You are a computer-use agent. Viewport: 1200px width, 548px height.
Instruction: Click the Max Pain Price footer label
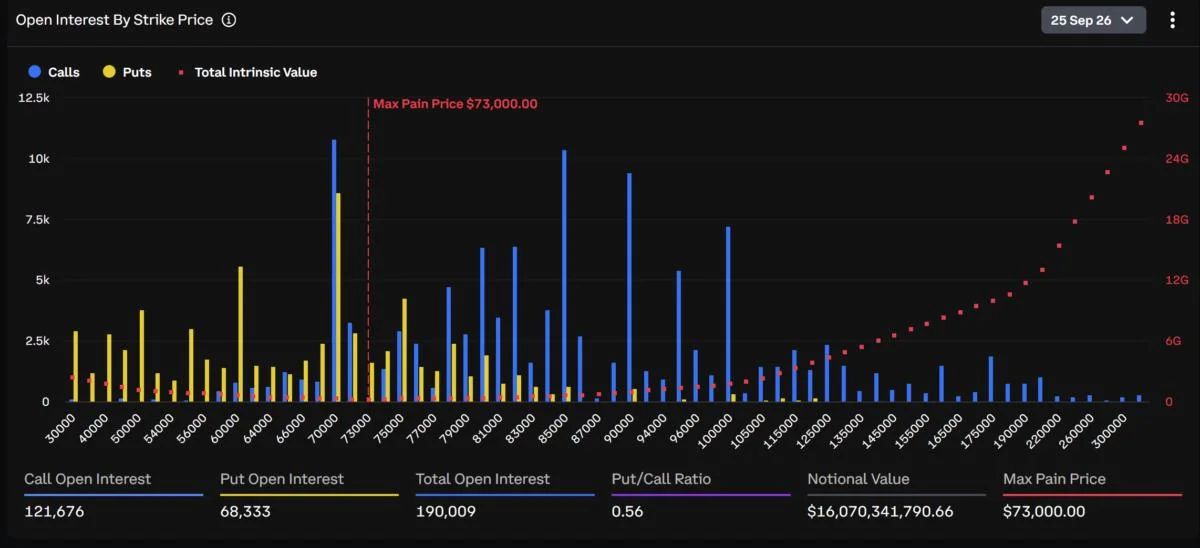(x=1055, y=479)
